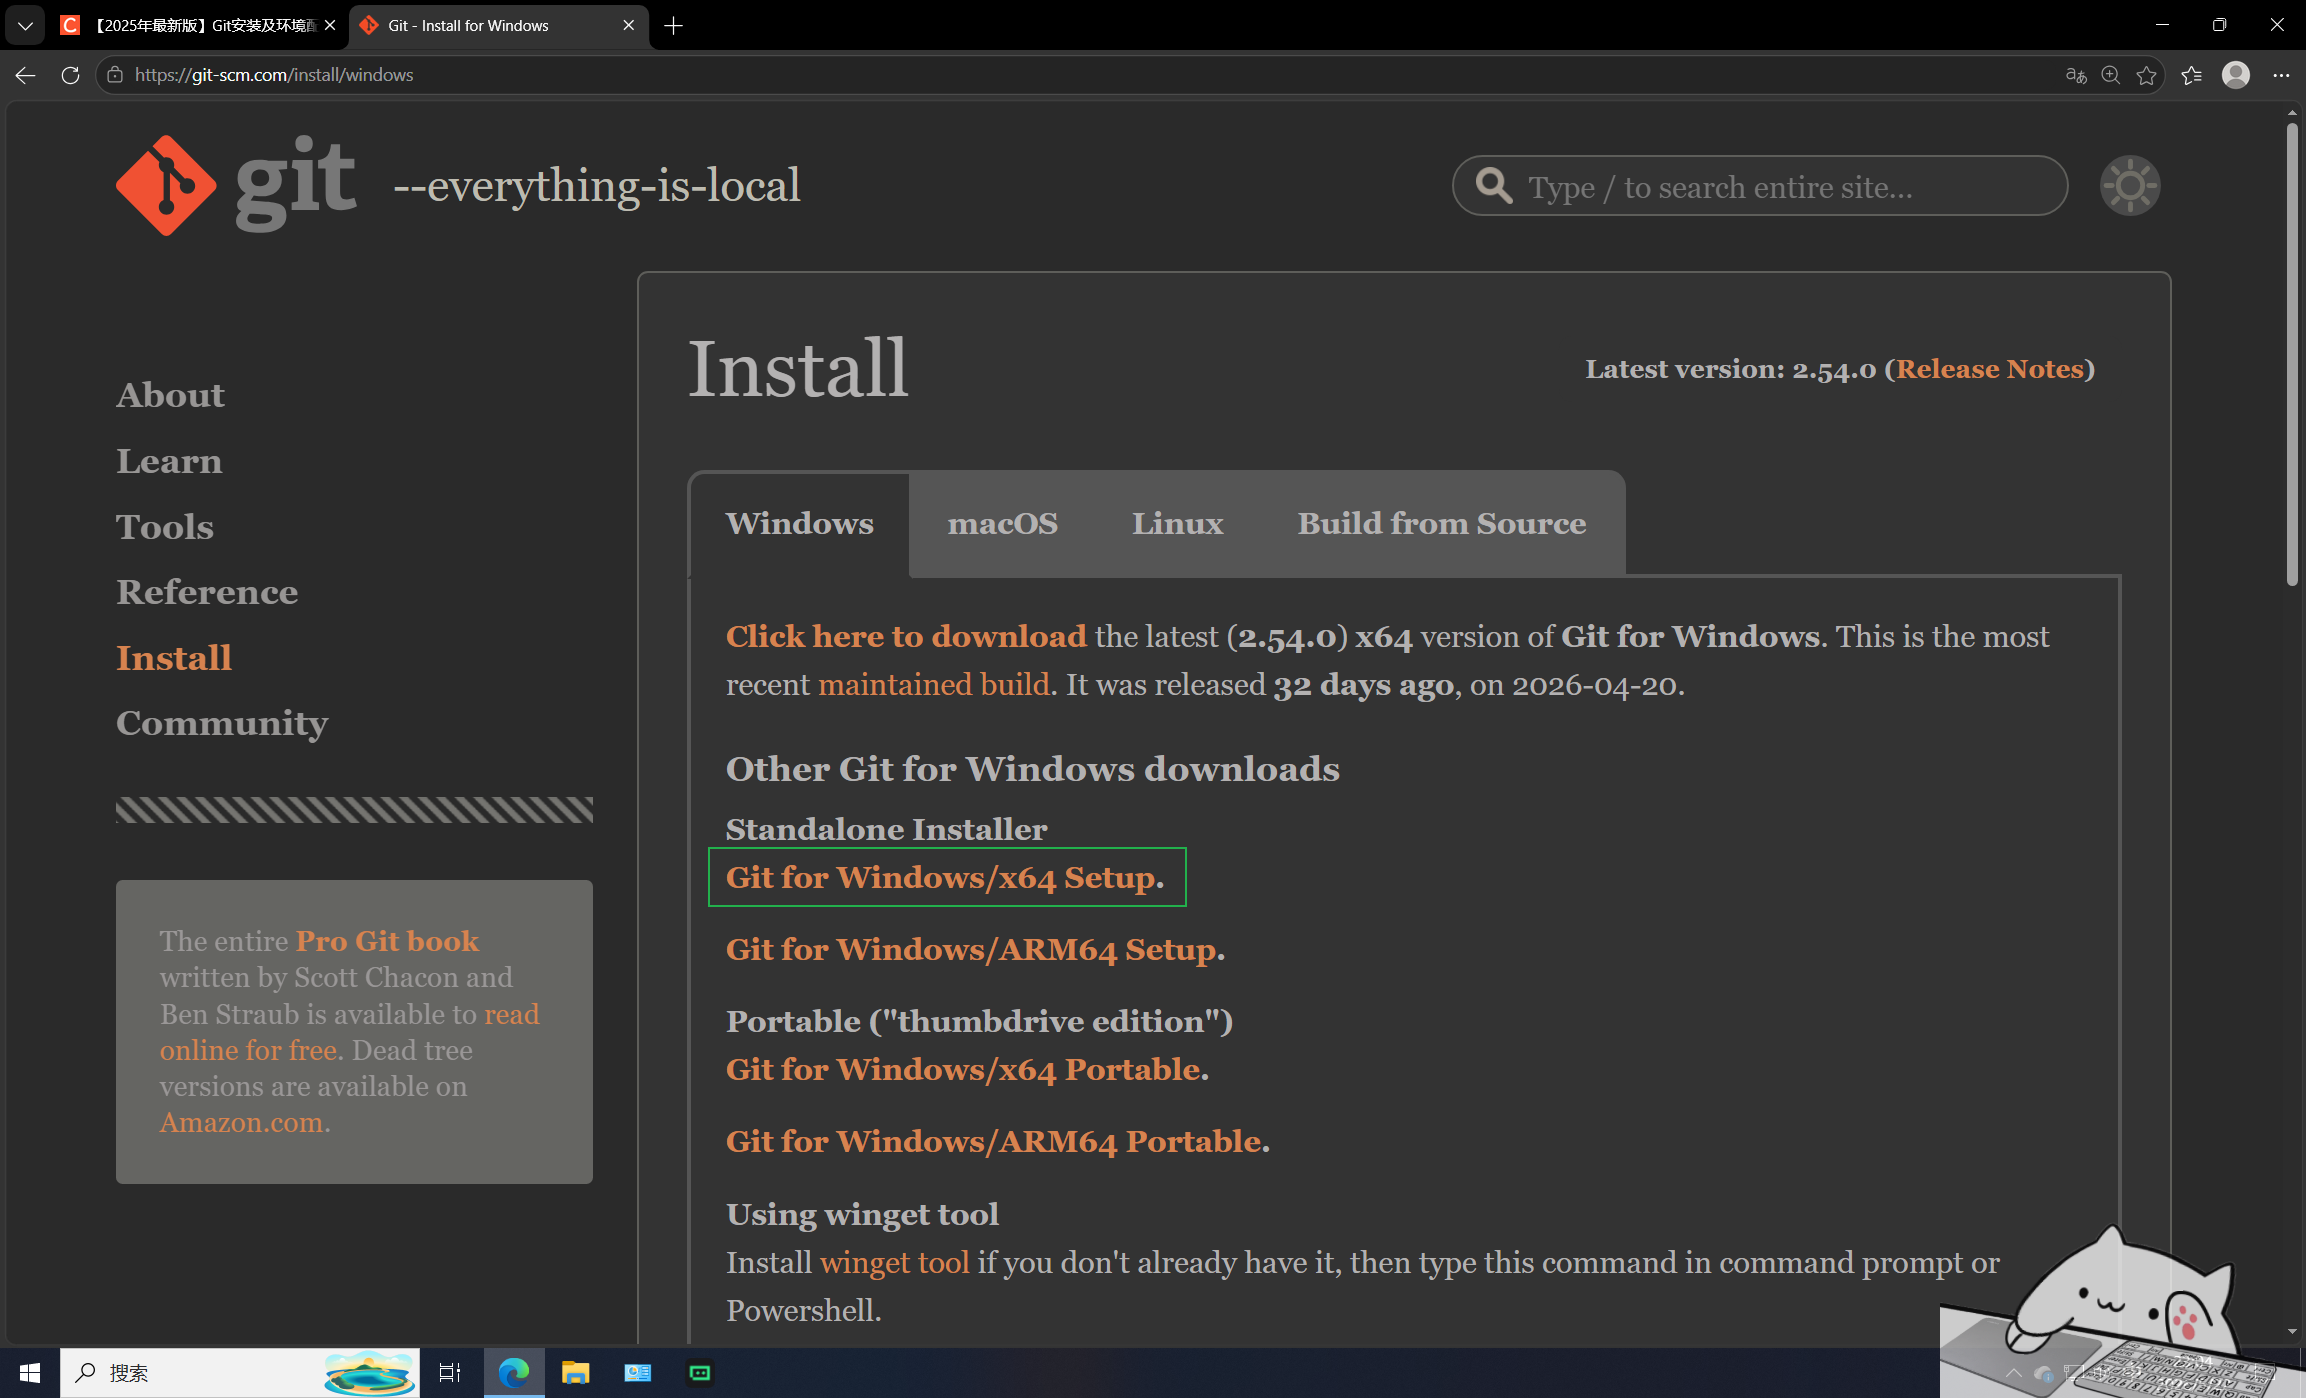This screenshot has width=2306, height=1398.
Task: Open the browser settings ellipsis menu
Action: tap(2281, 75)
